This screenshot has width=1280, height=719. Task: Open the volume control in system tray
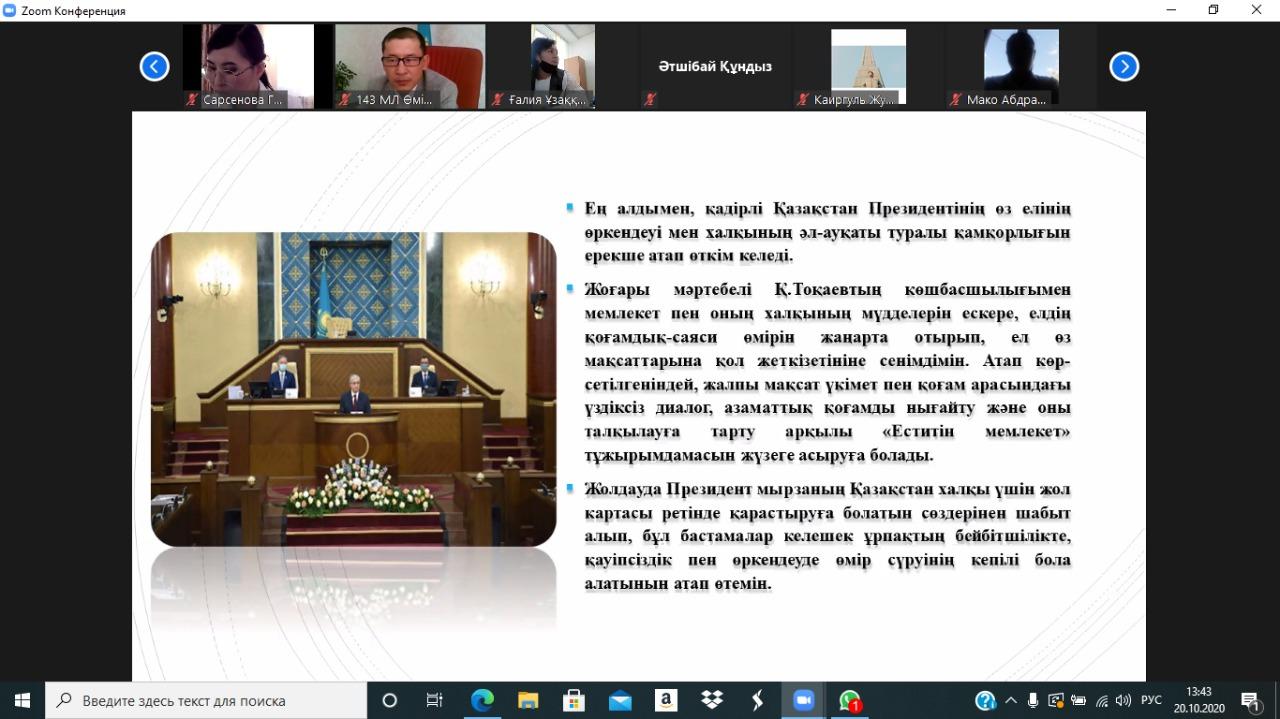click(x=1123, y=700)
